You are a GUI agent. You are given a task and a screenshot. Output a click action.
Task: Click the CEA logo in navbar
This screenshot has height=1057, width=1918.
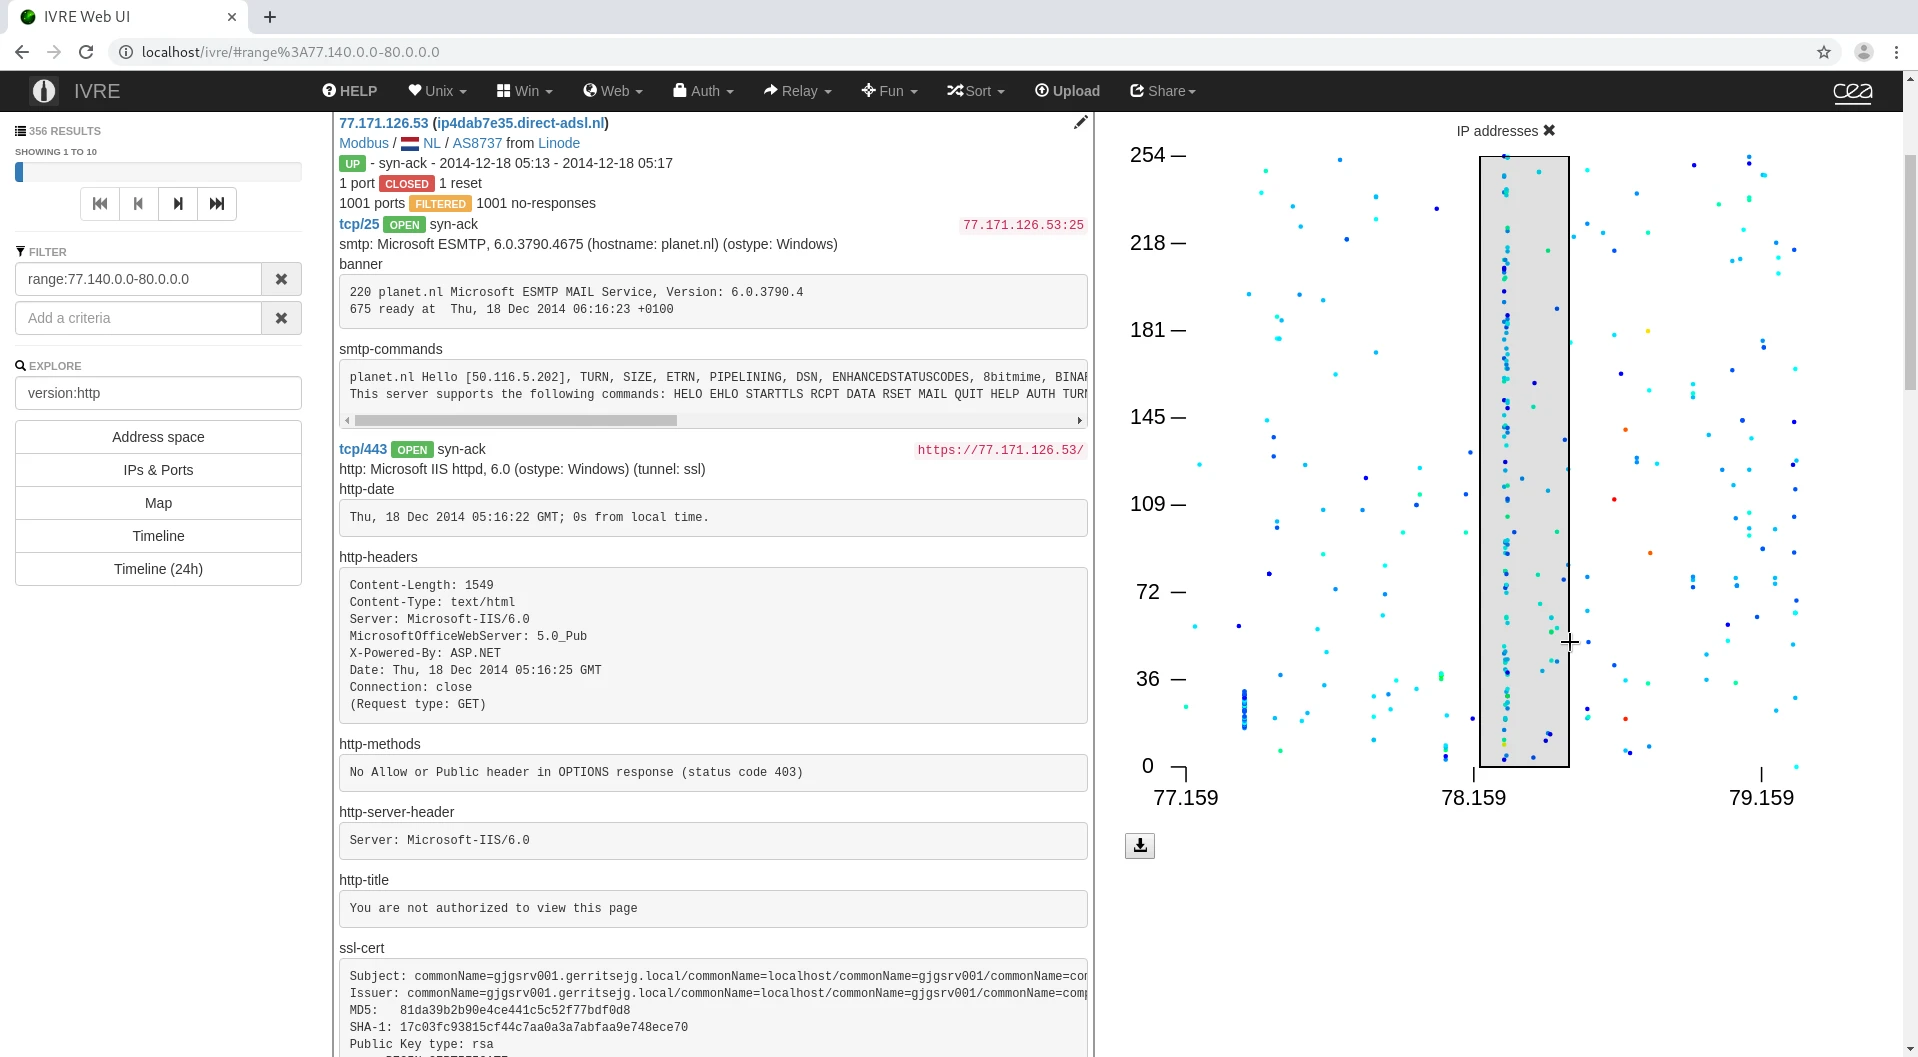pos(1852,92)
